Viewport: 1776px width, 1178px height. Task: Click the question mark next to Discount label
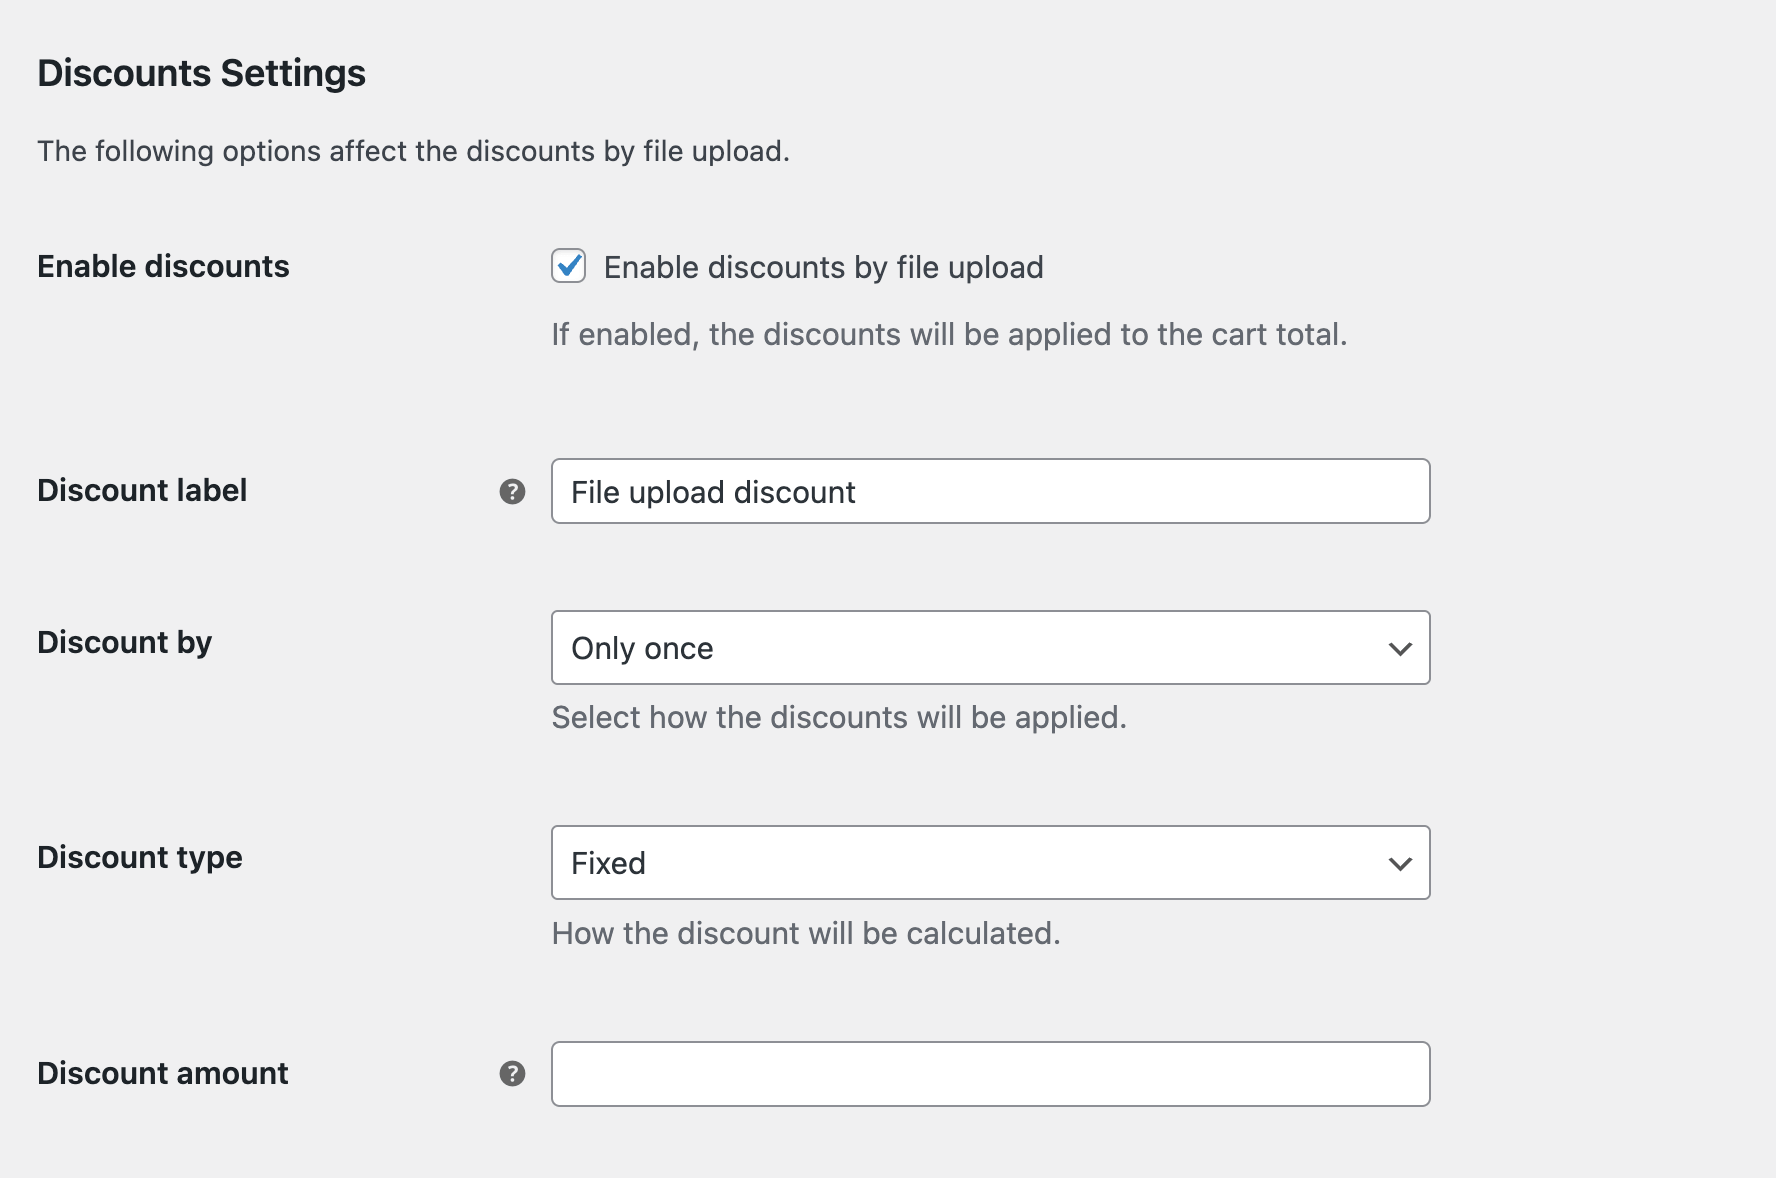(x=512, y=491)
